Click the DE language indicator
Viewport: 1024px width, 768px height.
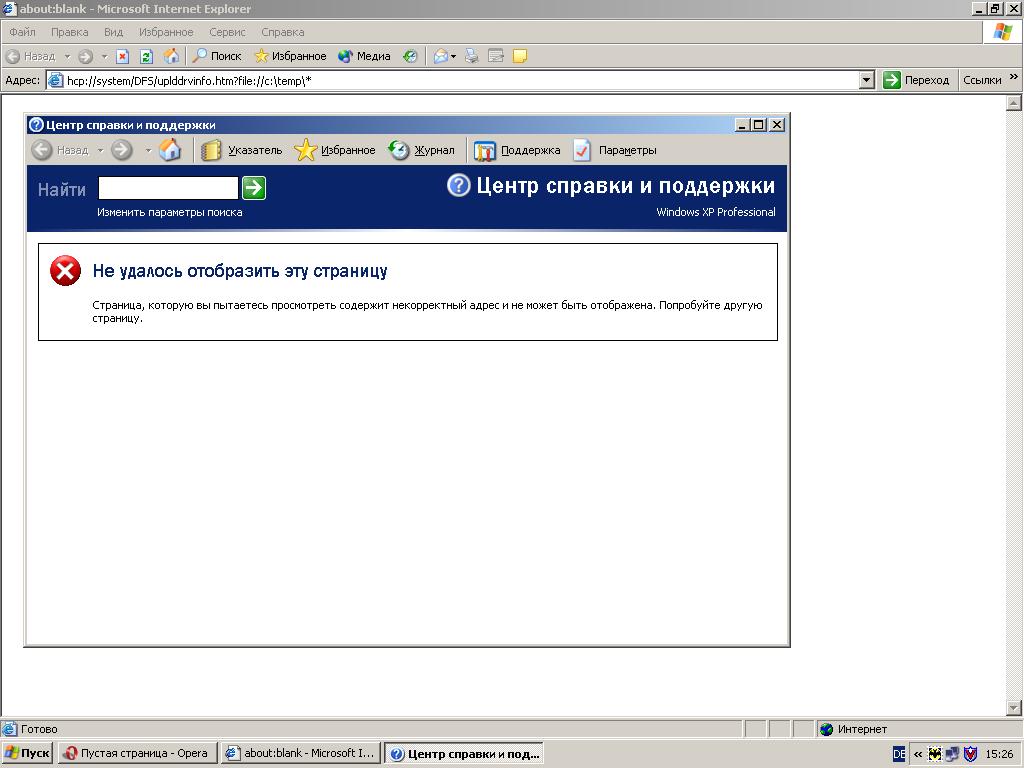[899, 754]
